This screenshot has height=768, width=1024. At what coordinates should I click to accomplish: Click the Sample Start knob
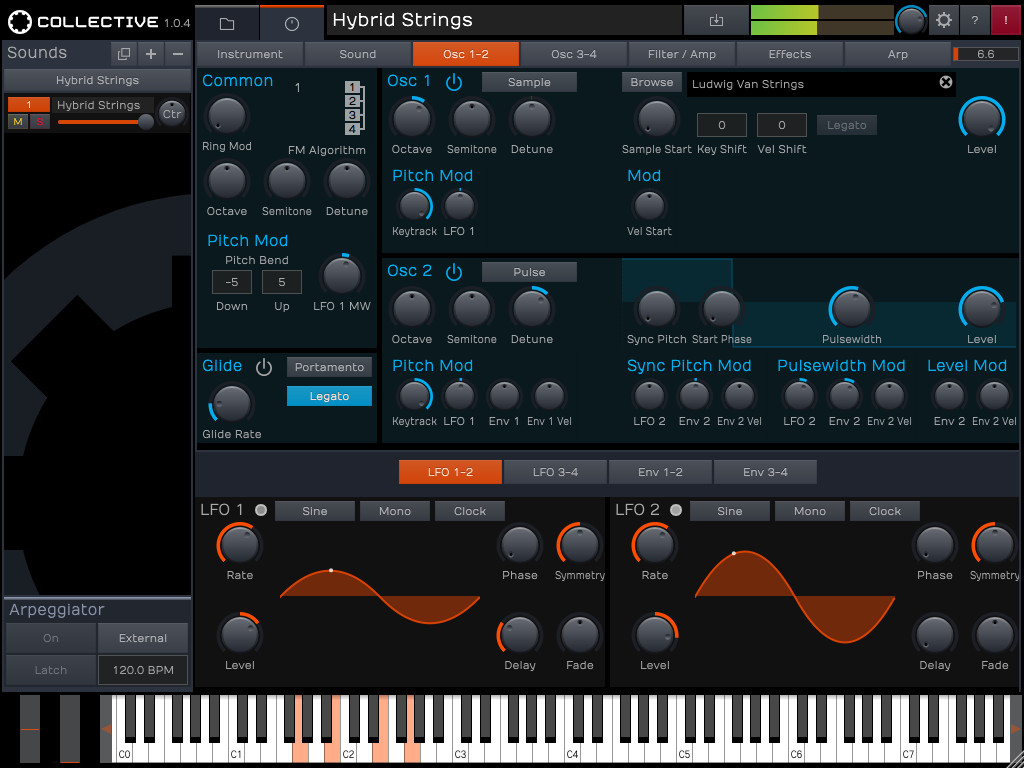tap(656, 119)
